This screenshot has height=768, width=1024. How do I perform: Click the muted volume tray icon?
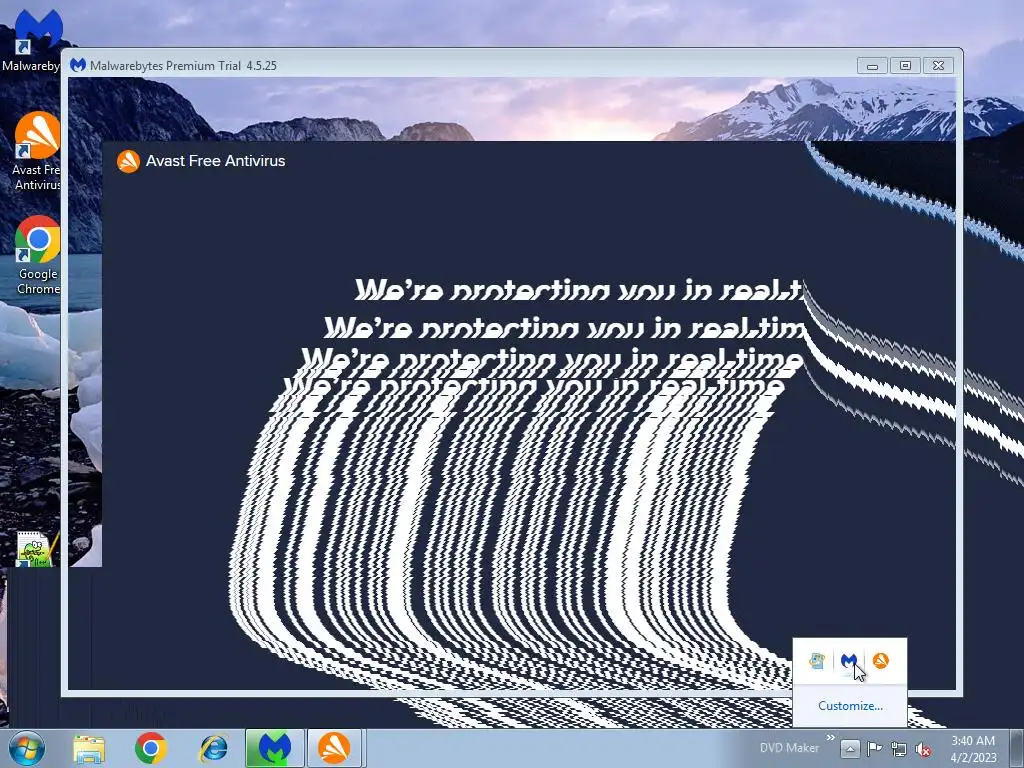click(923, 749)
